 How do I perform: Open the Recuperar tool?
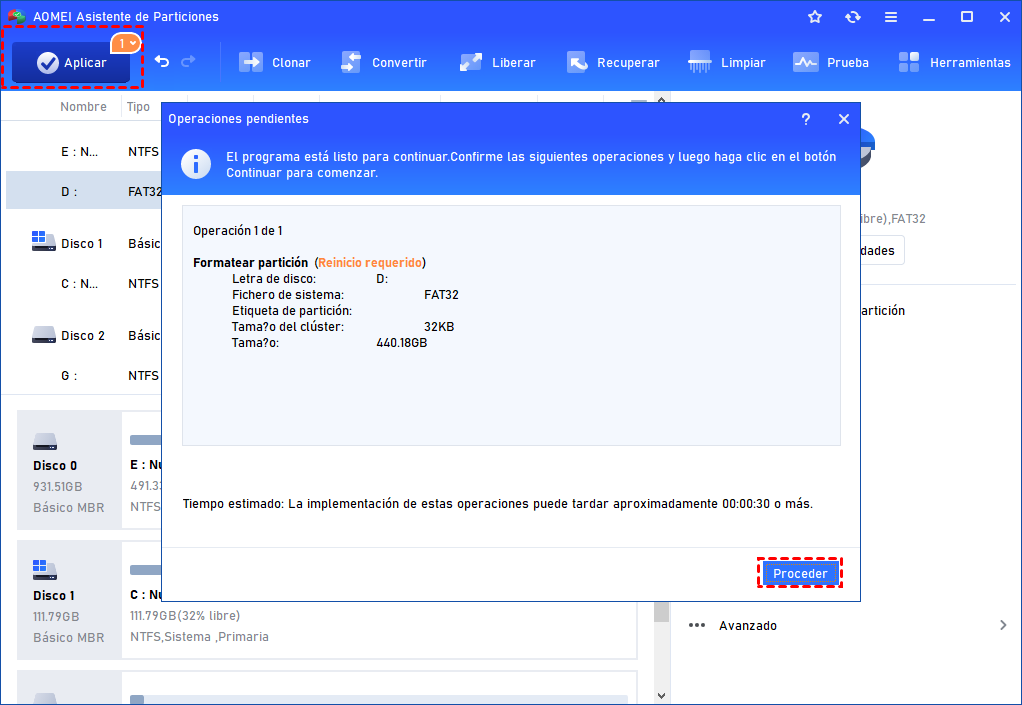point(612,62)
